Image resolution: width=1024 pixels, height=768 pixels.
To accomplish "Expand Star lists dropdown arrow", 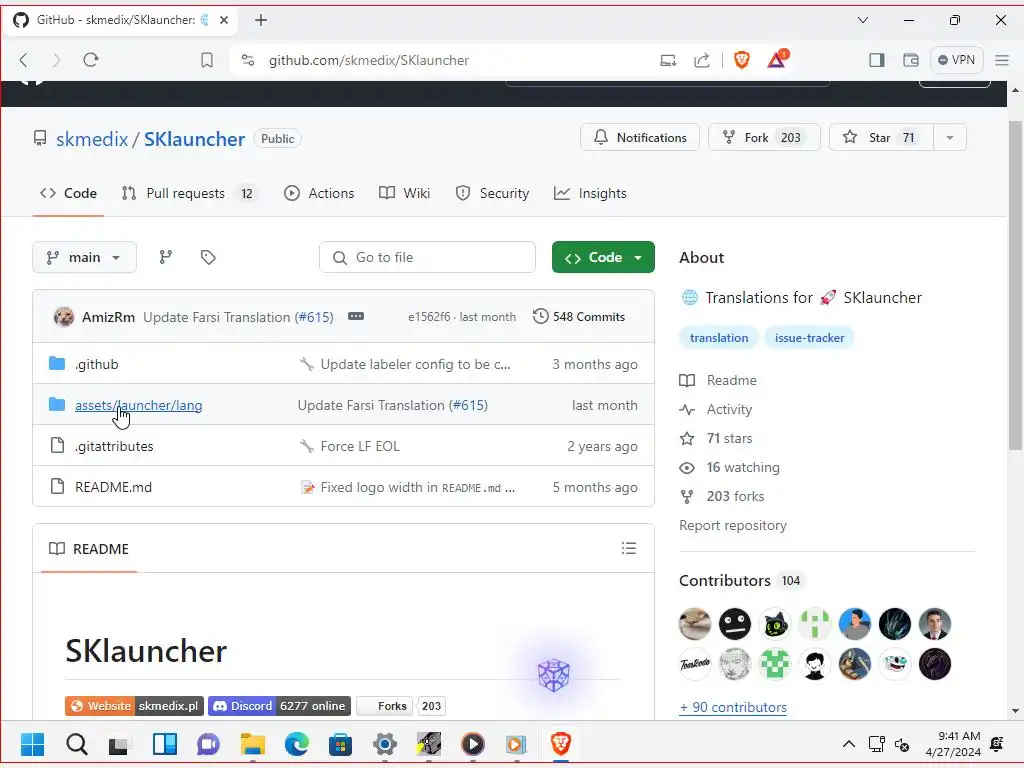I will point(950,138).
